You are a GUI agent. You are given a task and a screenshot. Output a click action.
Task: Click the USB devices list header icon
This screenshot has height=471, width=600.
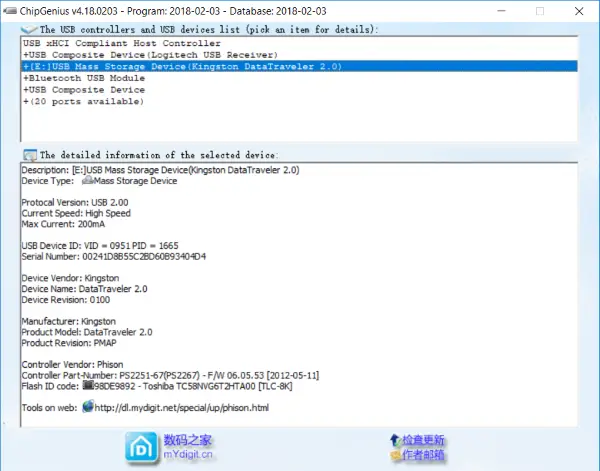(29, 29)
